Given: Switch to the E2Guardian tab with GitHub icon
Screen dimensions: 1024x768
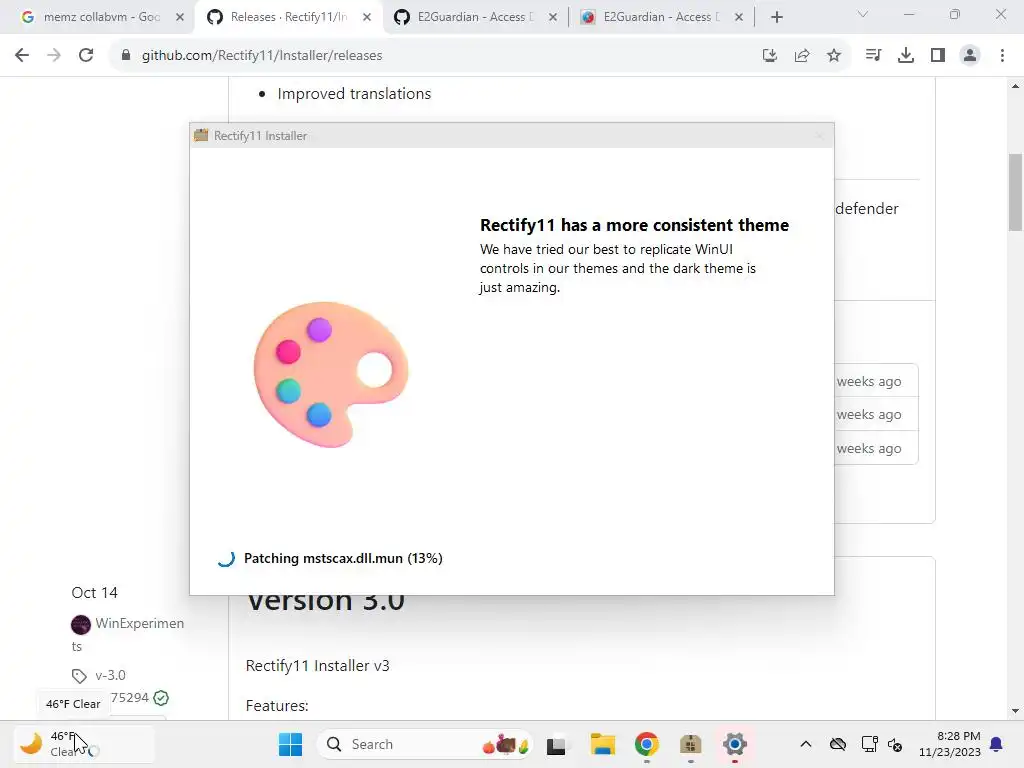Looking at the screenshot, I should [x=476, y=17].
